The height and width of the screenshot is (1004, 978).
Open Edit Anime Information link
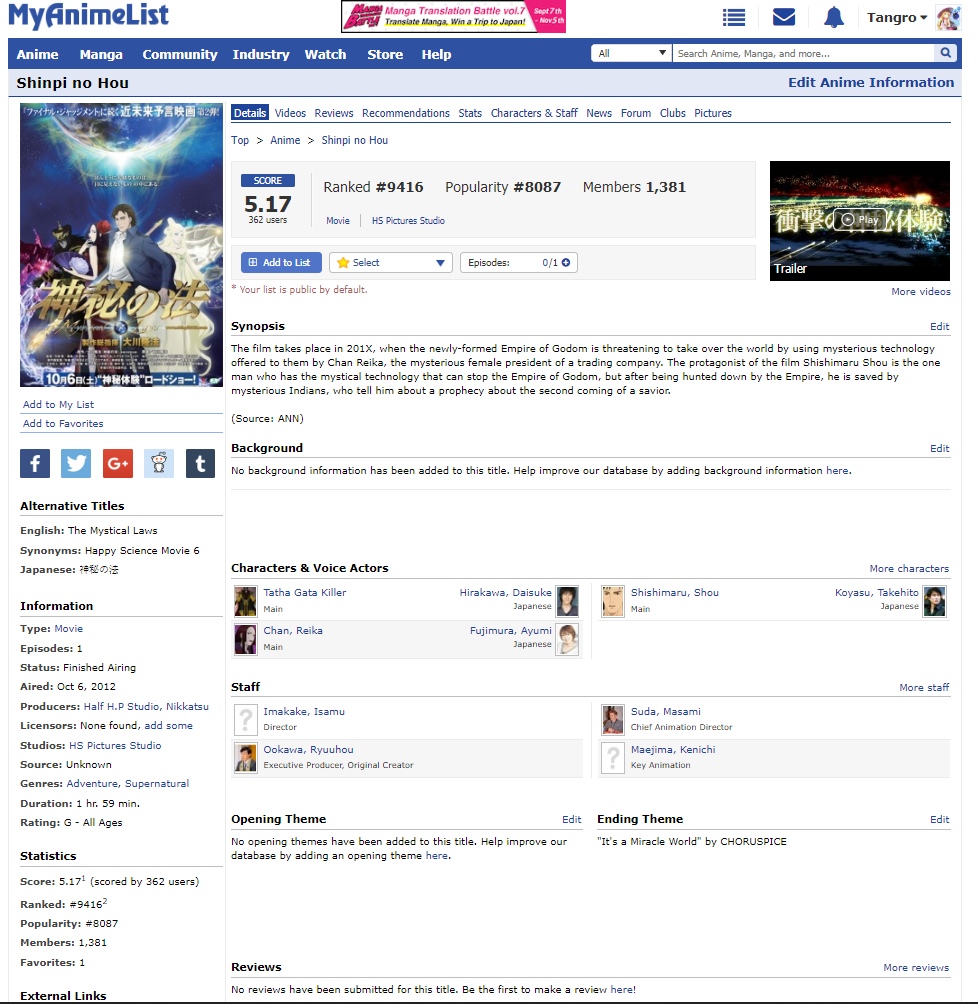[x=871, y=82]
